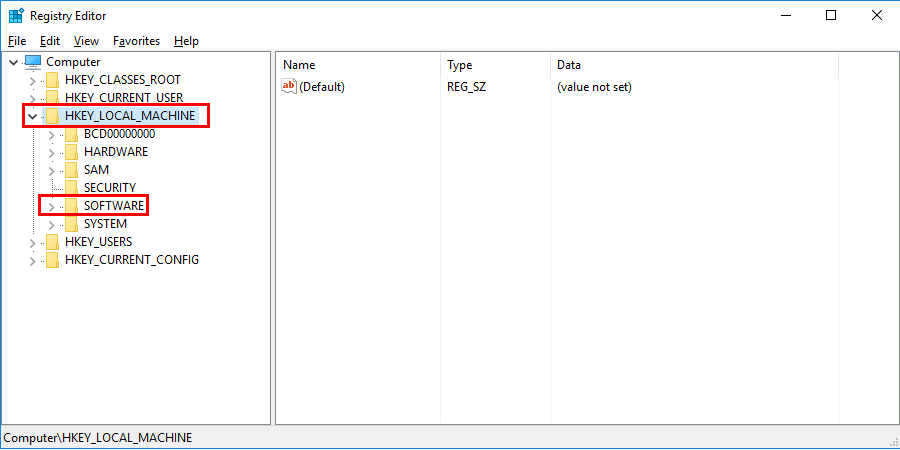The image size is (900, 450).
Task: Select the SECURITY key label
Action: (110, 188)
